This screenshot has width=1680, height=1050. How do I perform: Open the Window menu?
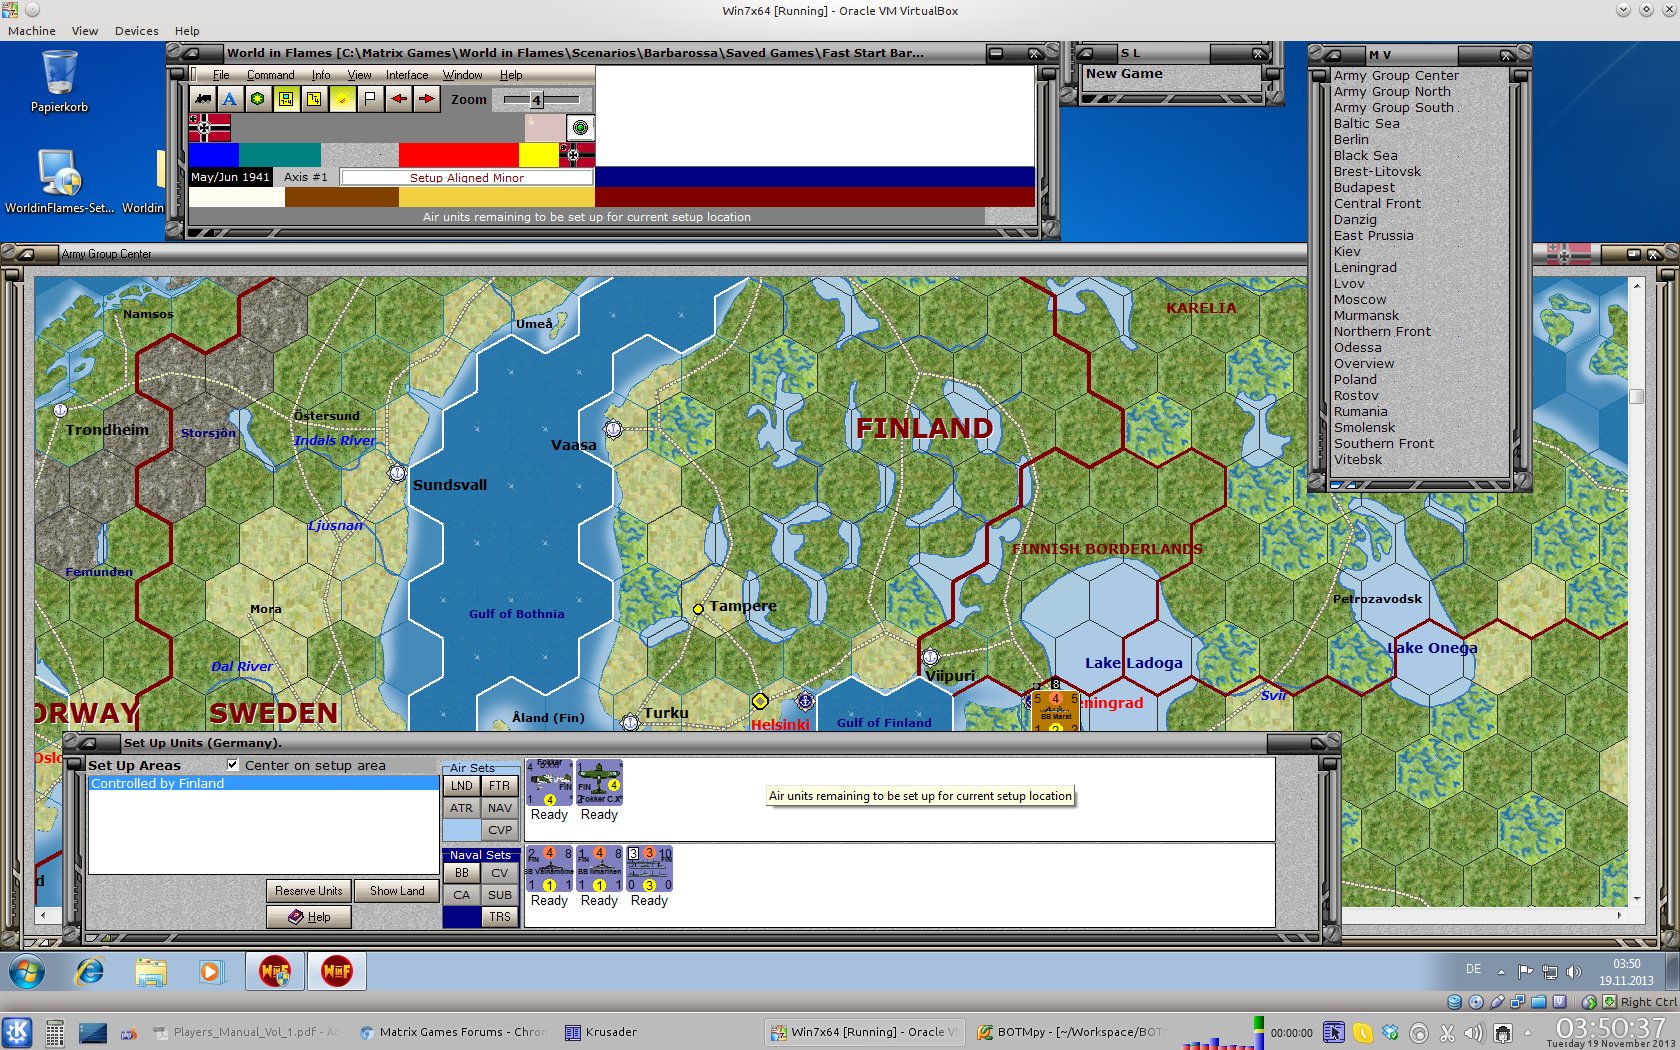click(x=463, y=75)
